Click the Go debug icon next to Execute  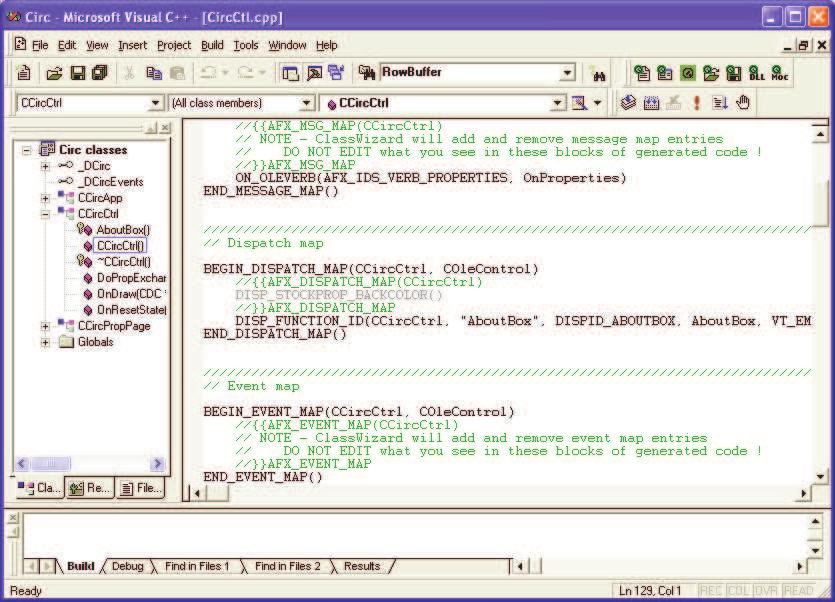(x=719, y=102)
